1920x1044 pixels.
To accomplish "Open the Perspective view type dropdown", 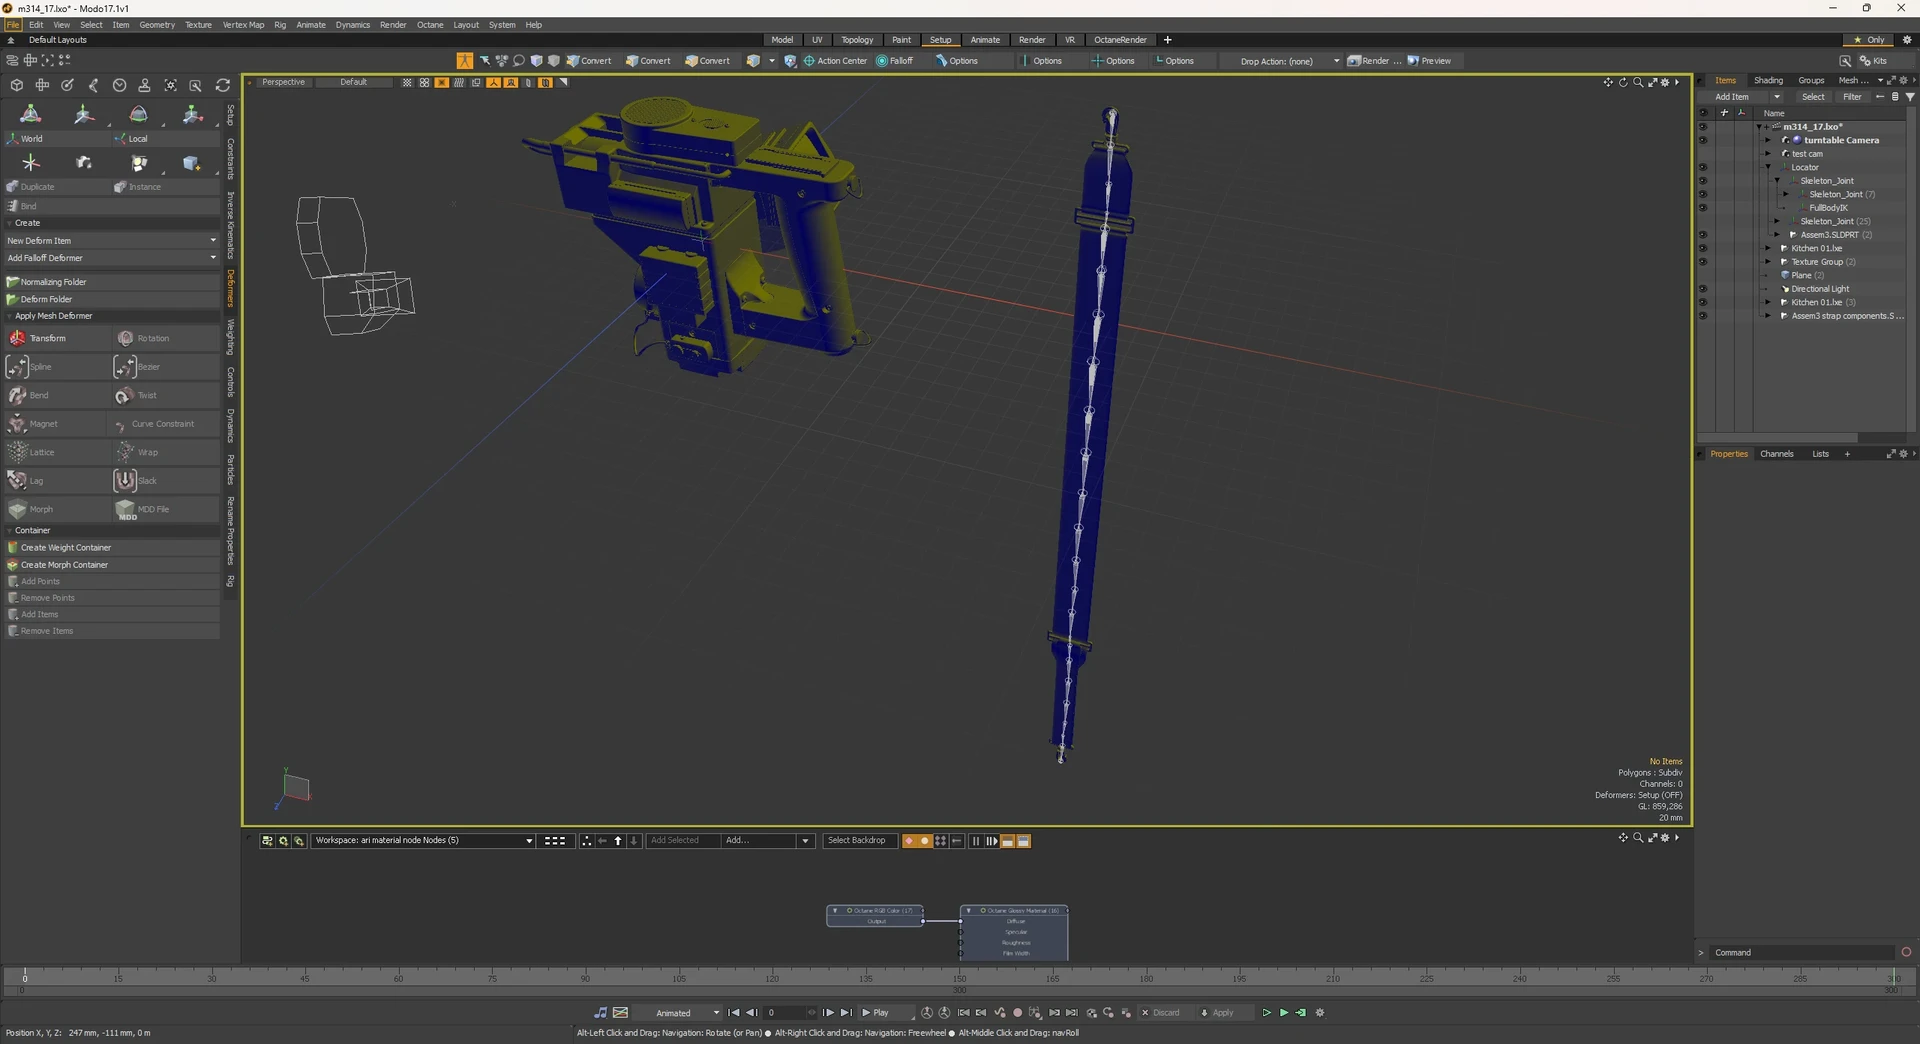I will click(x=284, y=83).
